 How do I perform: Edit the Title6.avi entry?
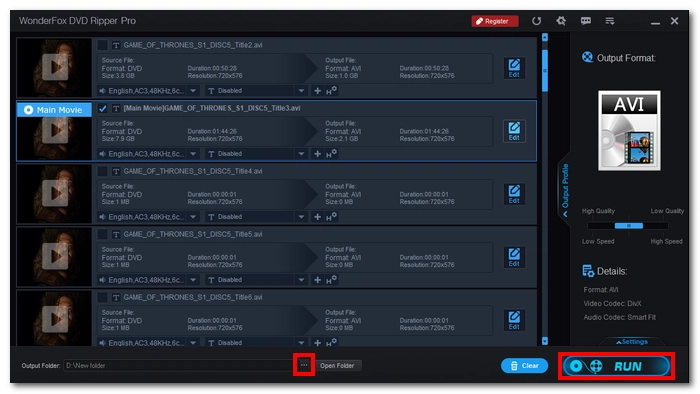[x=514, y=320]
